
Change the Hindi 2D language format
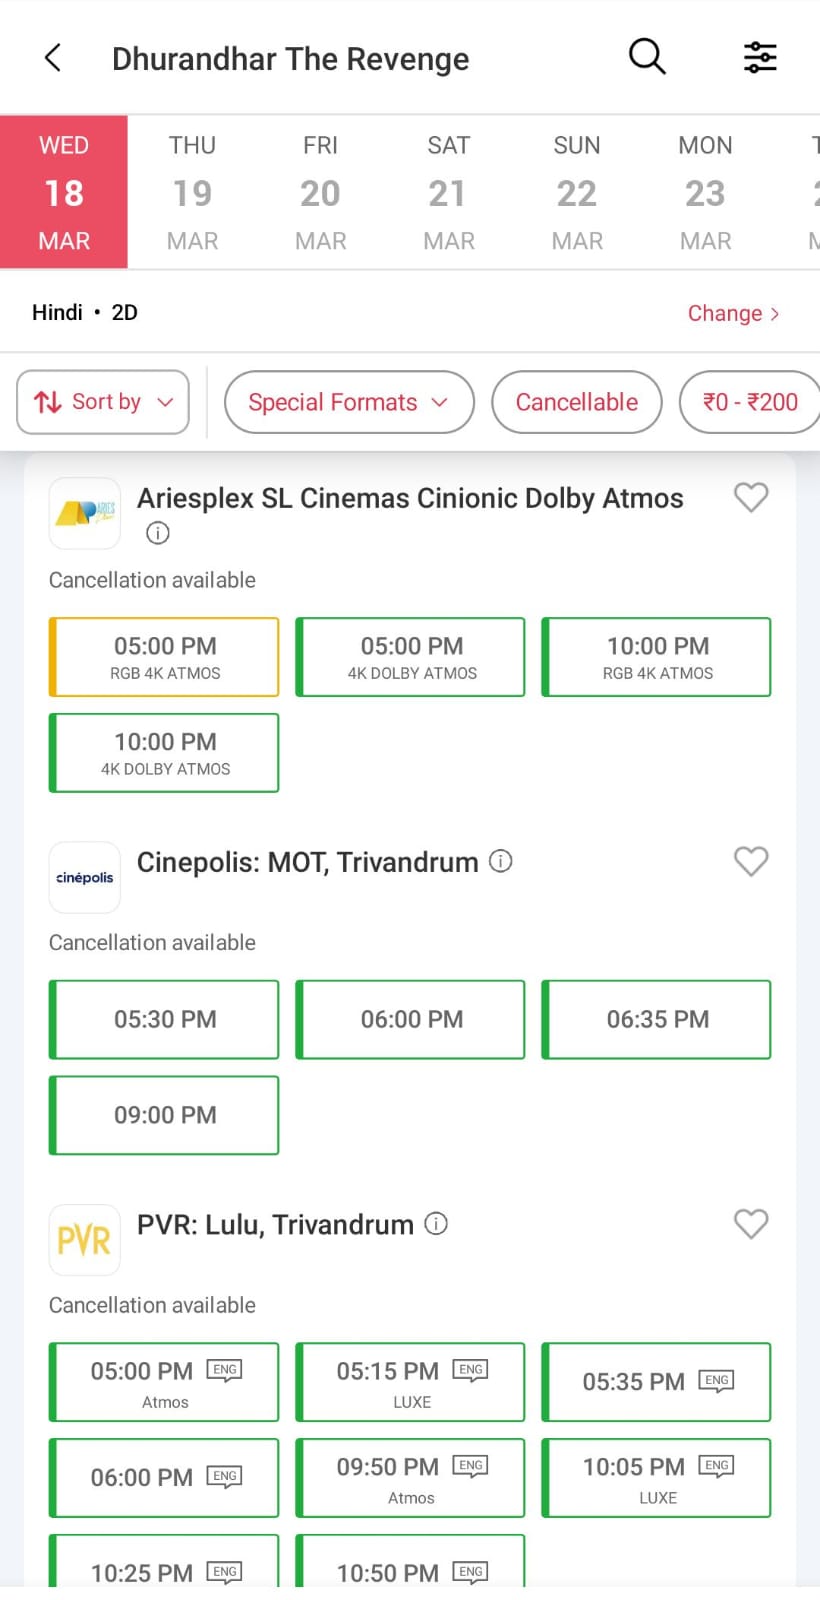(733, 313)
